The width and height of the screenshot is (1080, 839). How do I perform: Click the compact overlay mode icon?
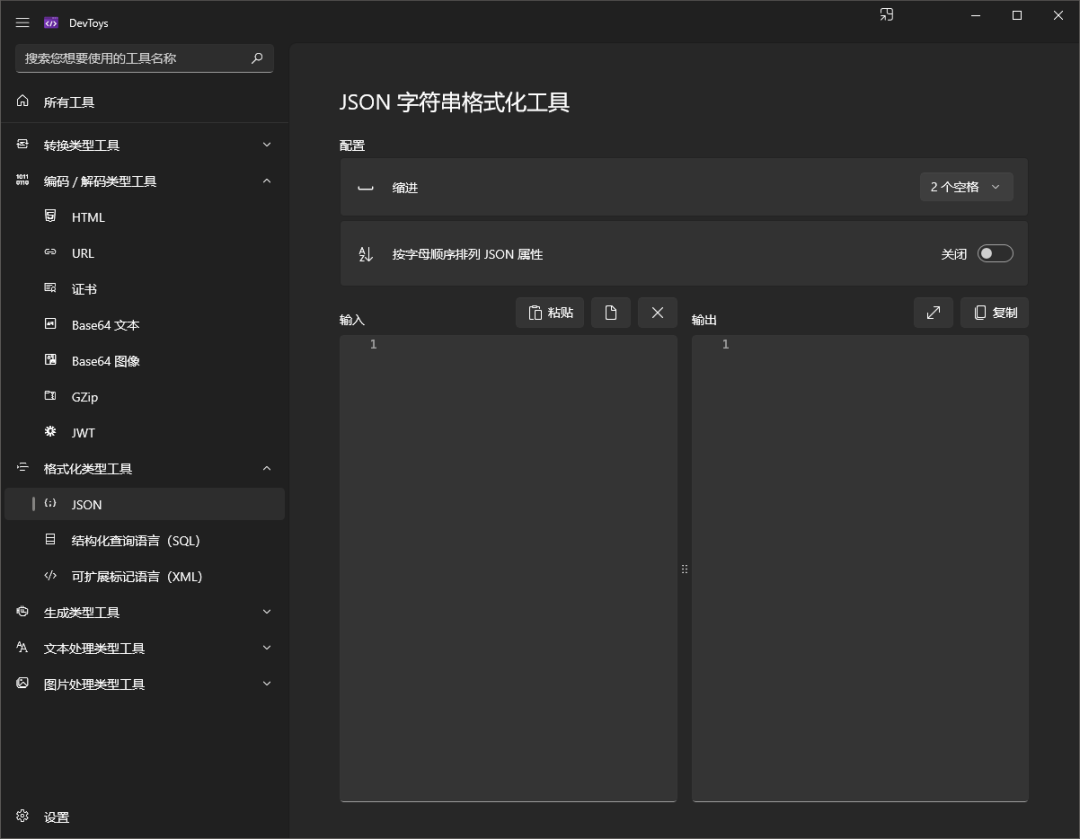pyautogui.click(x=886, y=15)
